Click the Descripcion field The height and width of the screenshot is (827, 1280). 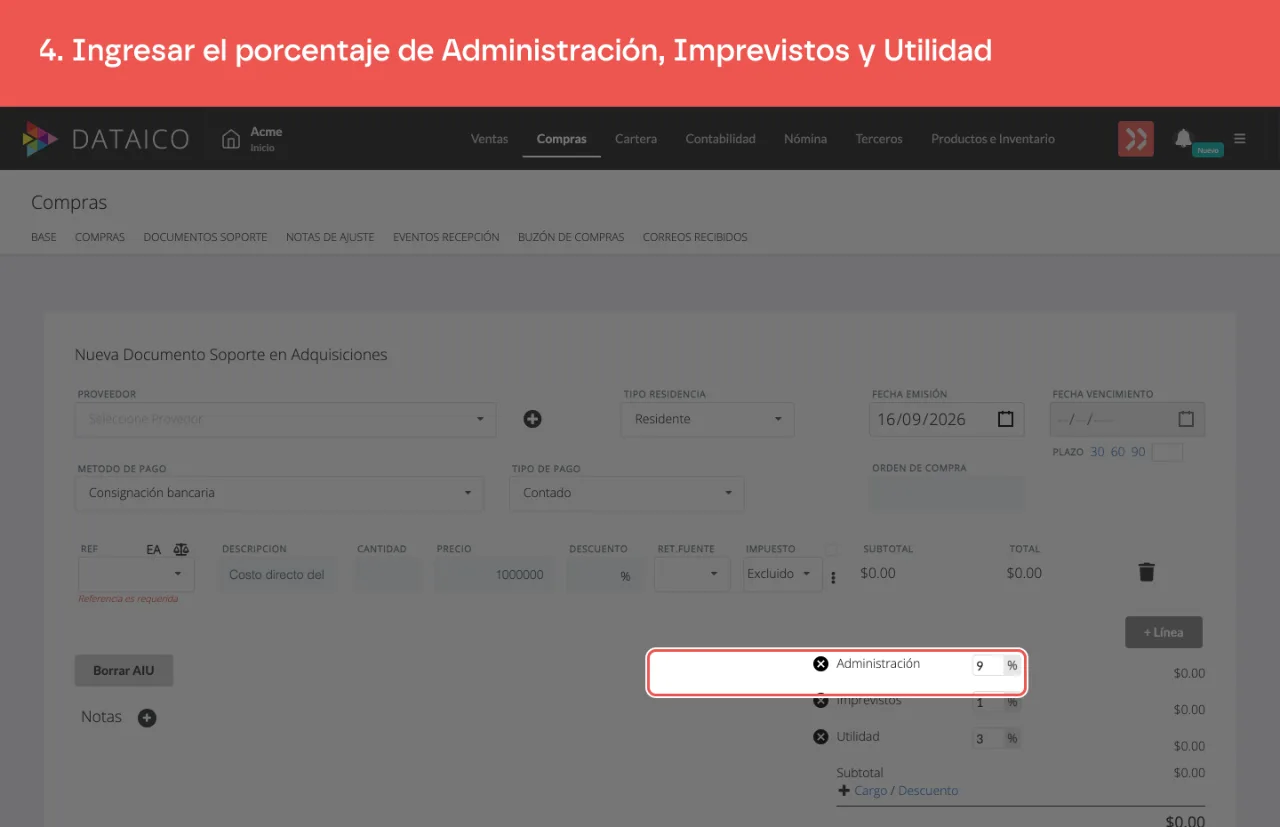278,574
